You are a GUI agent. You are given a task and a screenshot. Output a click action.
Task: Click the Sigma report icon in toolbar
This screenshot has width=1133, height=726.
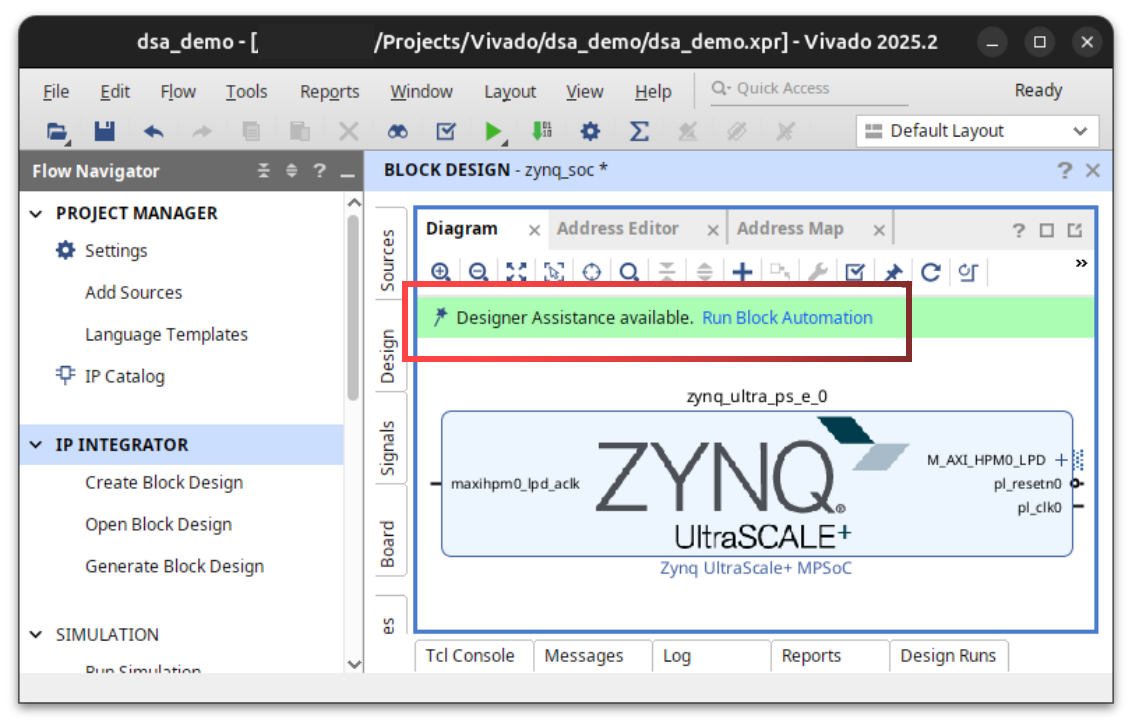[x=639, y=131]
